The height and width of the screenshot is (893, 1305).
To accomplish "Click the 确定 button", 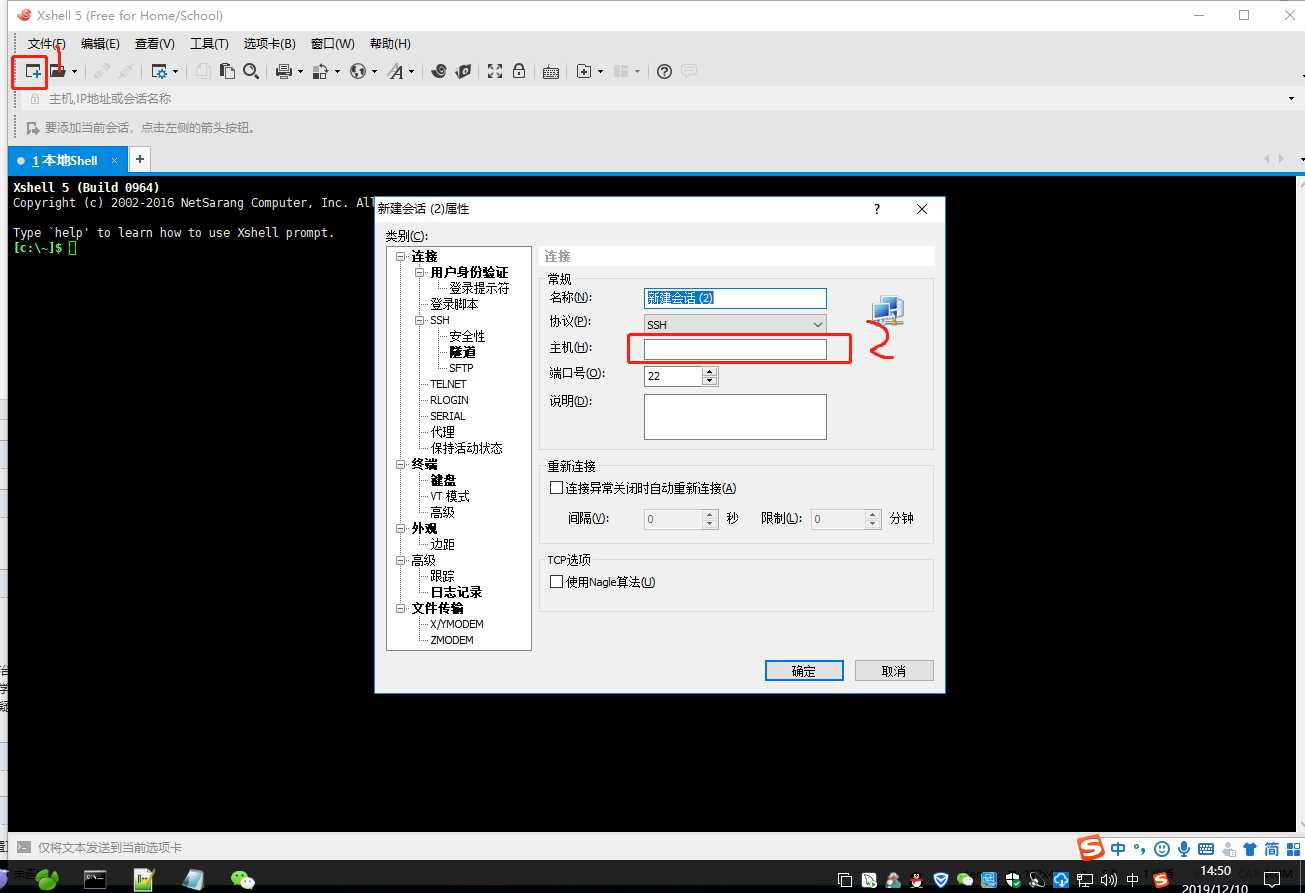I will pyautogui.click(x=804, y=671).
